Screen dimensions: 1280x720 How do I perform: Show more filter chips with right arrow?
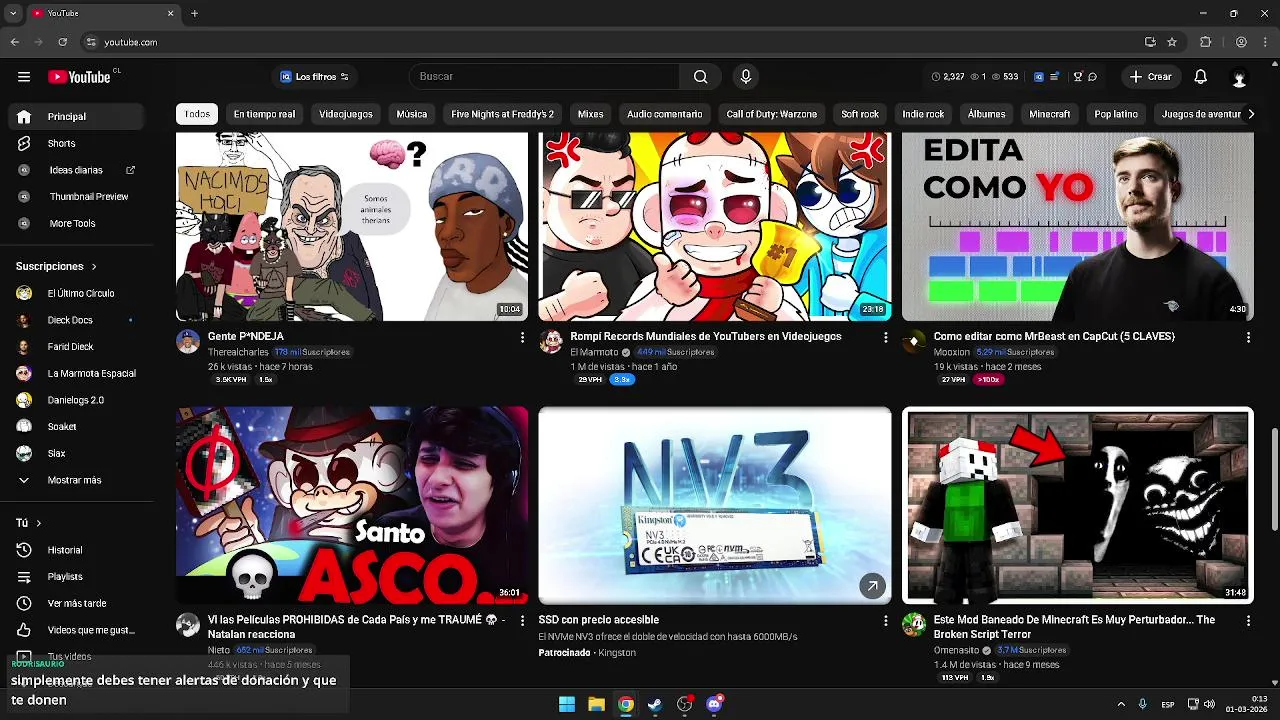(1250, 114)
